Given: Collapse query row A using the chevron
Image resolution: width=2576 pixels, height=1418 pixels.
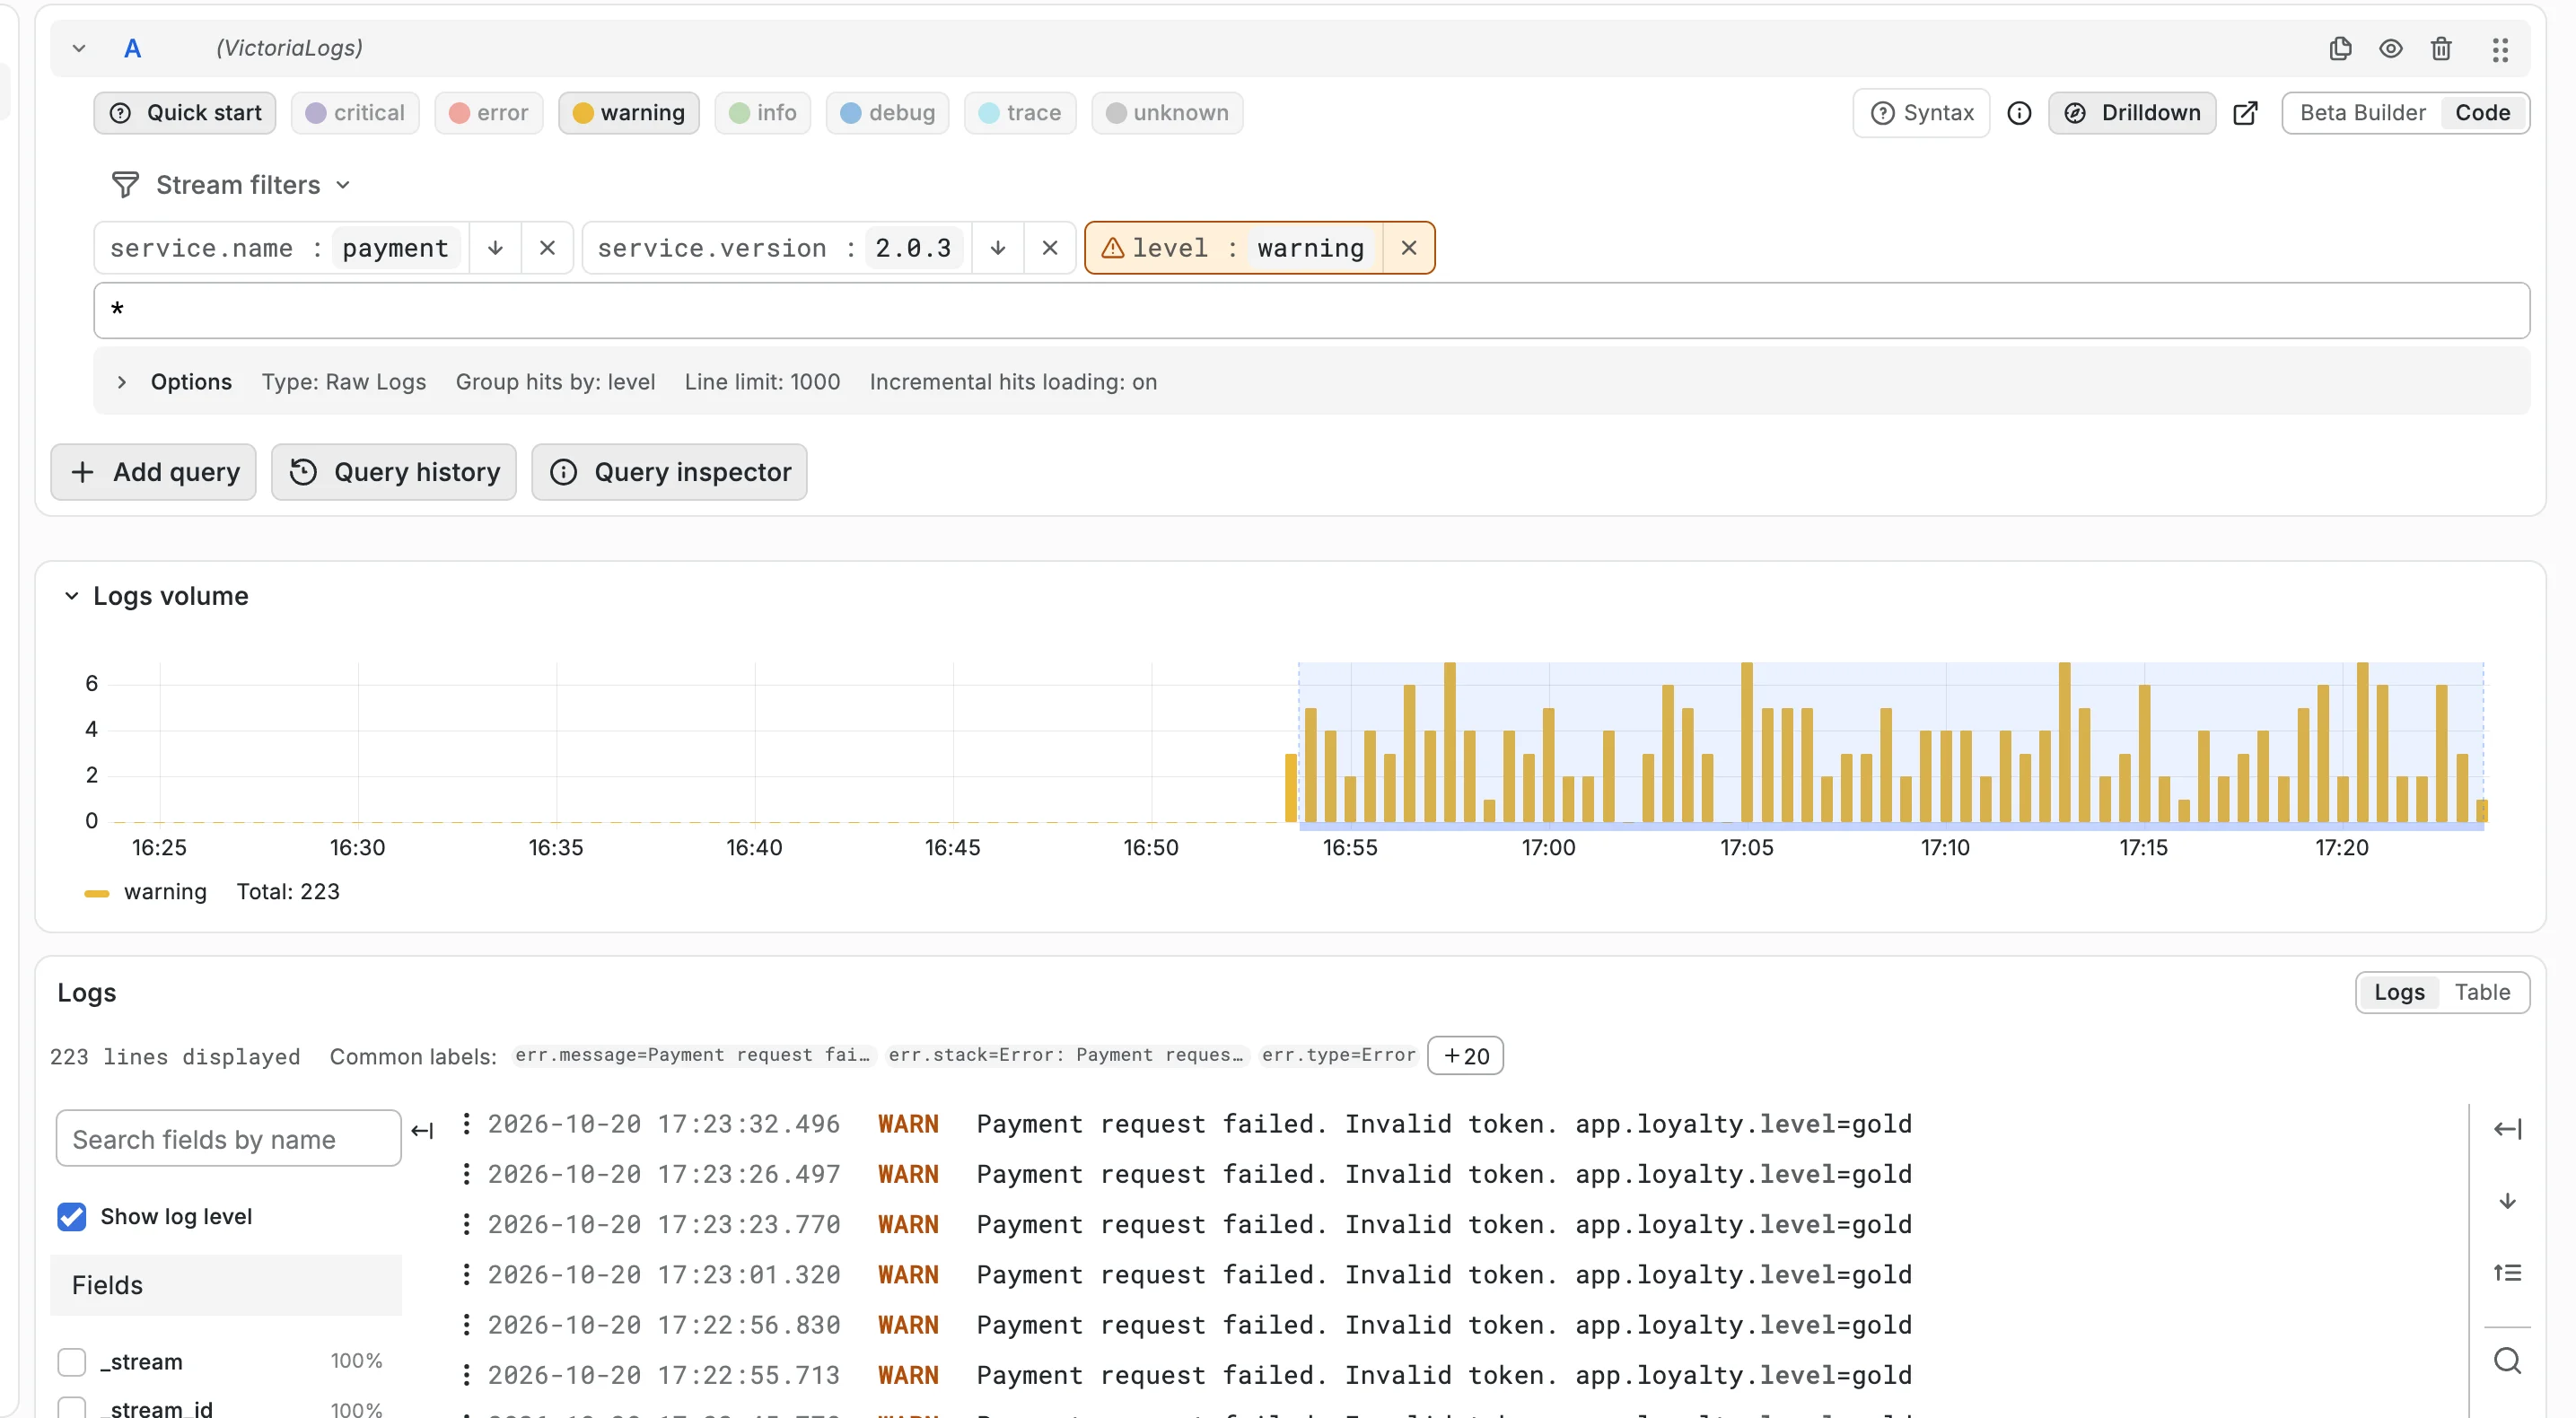Looking at the screenshot, I should 79,48.
